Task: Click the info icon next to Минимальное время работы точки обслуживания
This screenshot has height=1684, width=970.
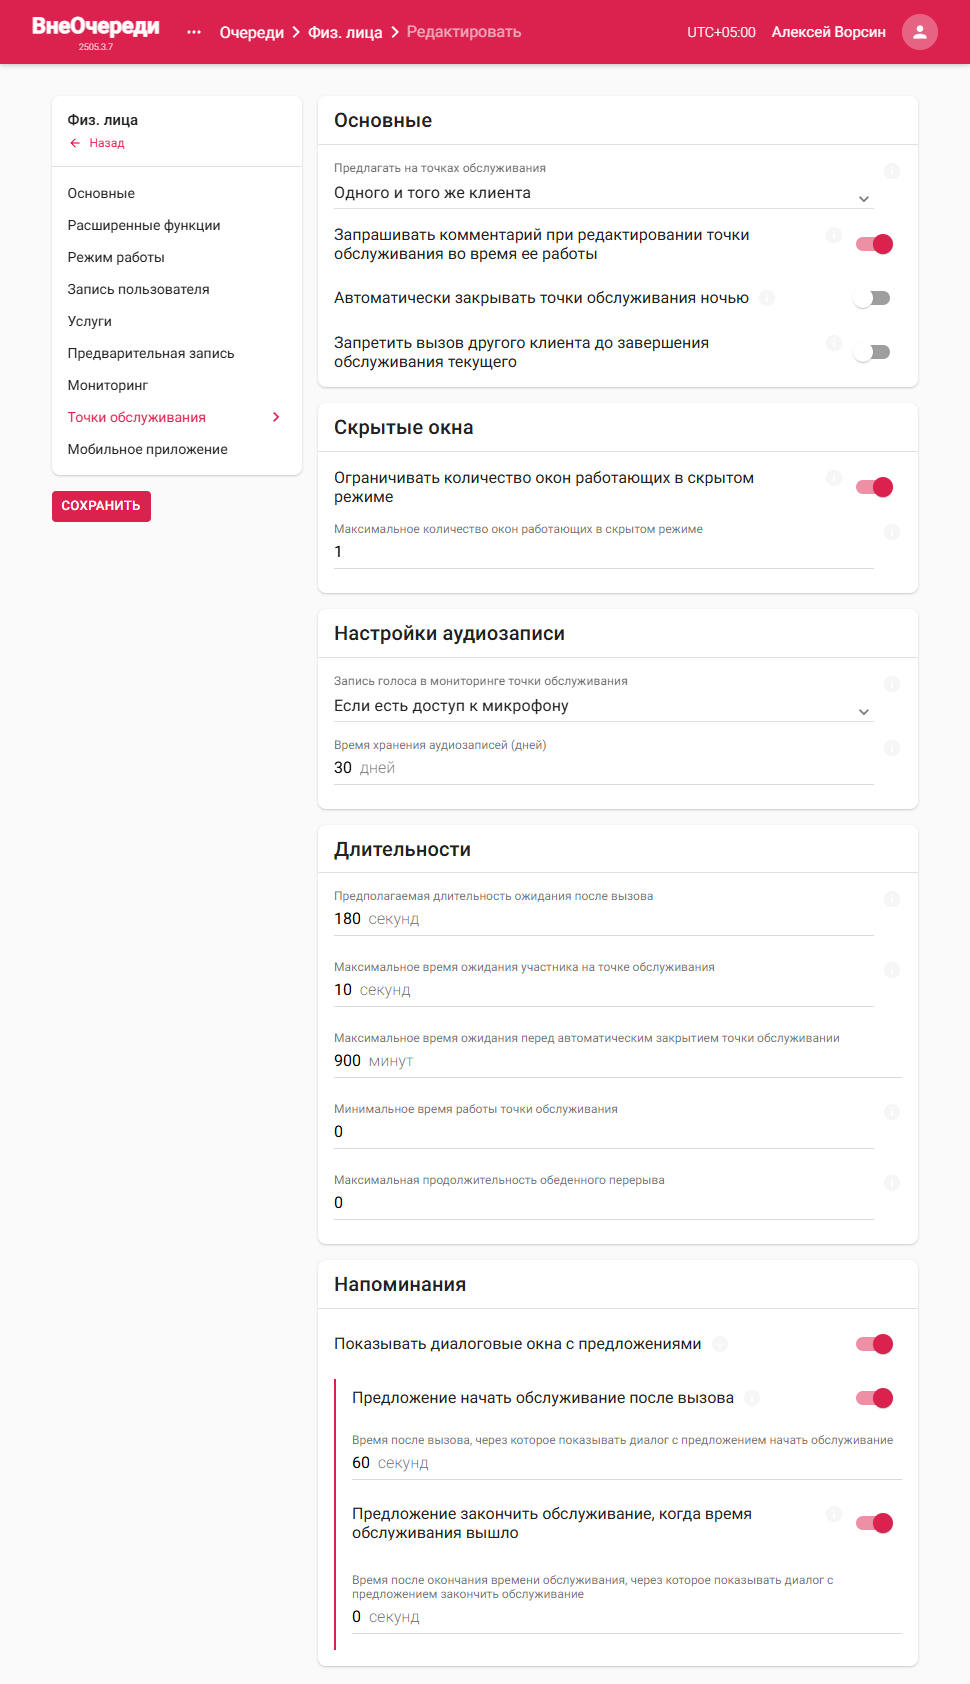Action: [x=892, y=1112]
